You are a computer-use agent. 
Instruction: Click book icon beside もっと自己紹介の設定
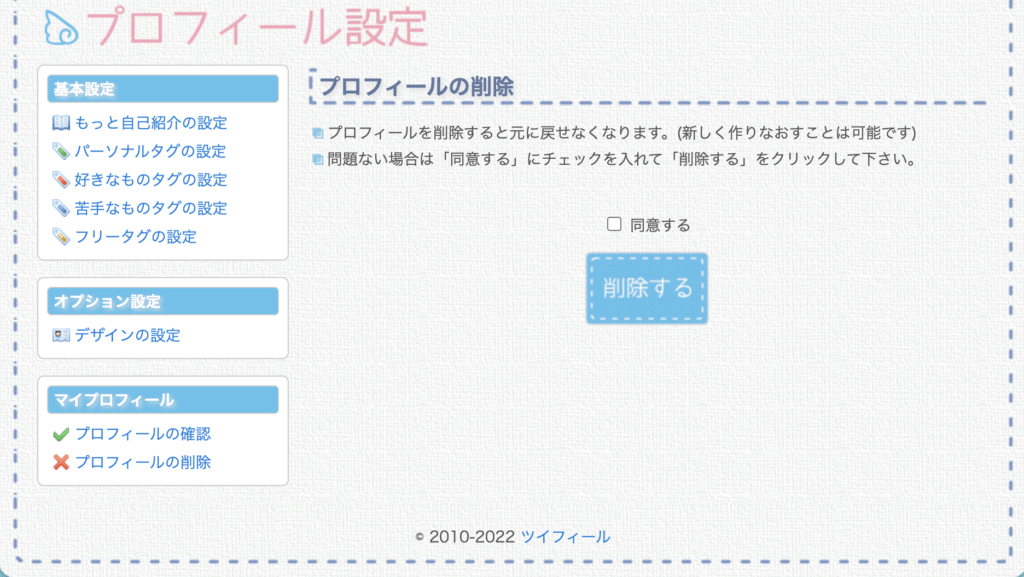61,123
